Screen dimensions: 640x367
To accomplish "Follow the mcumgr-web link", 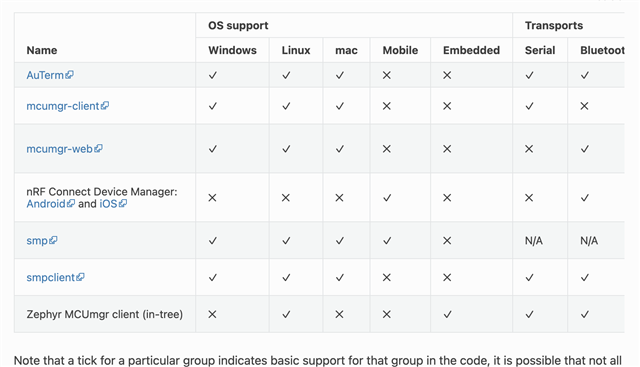I will [x=64, y=149].
